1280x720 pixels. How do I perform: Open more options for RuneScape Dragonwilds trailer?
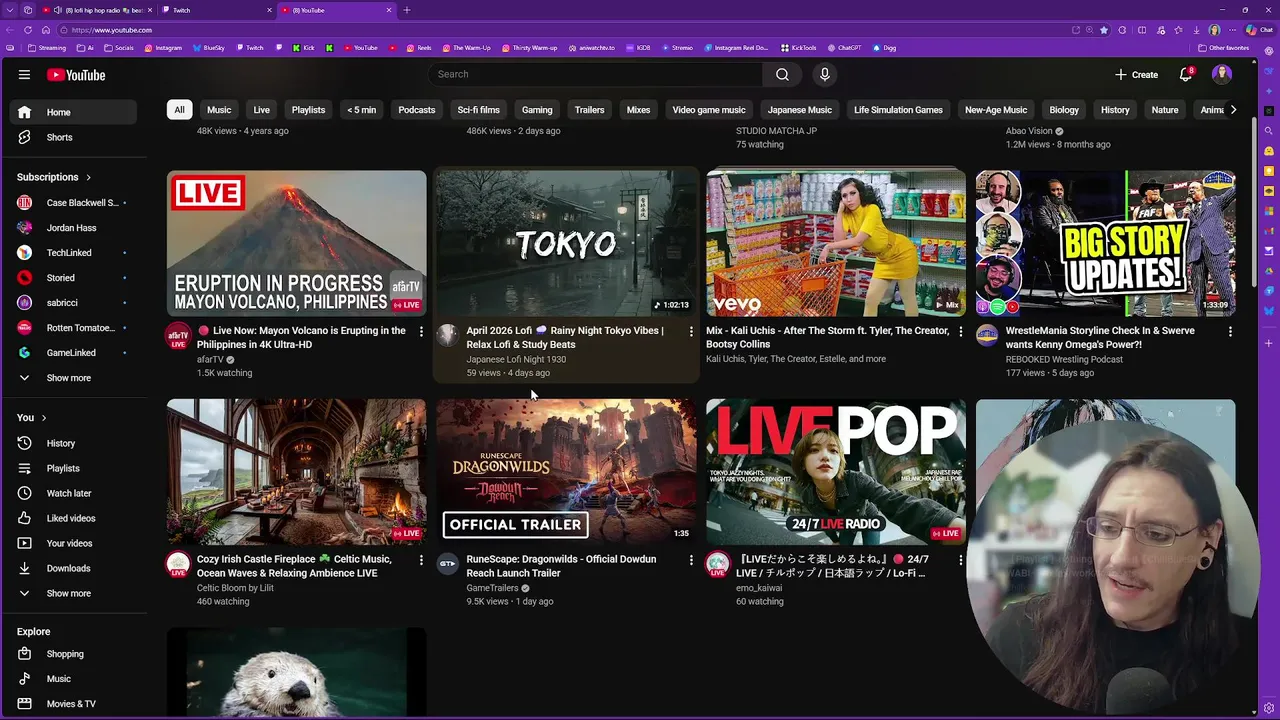click(x=691, y=560)
